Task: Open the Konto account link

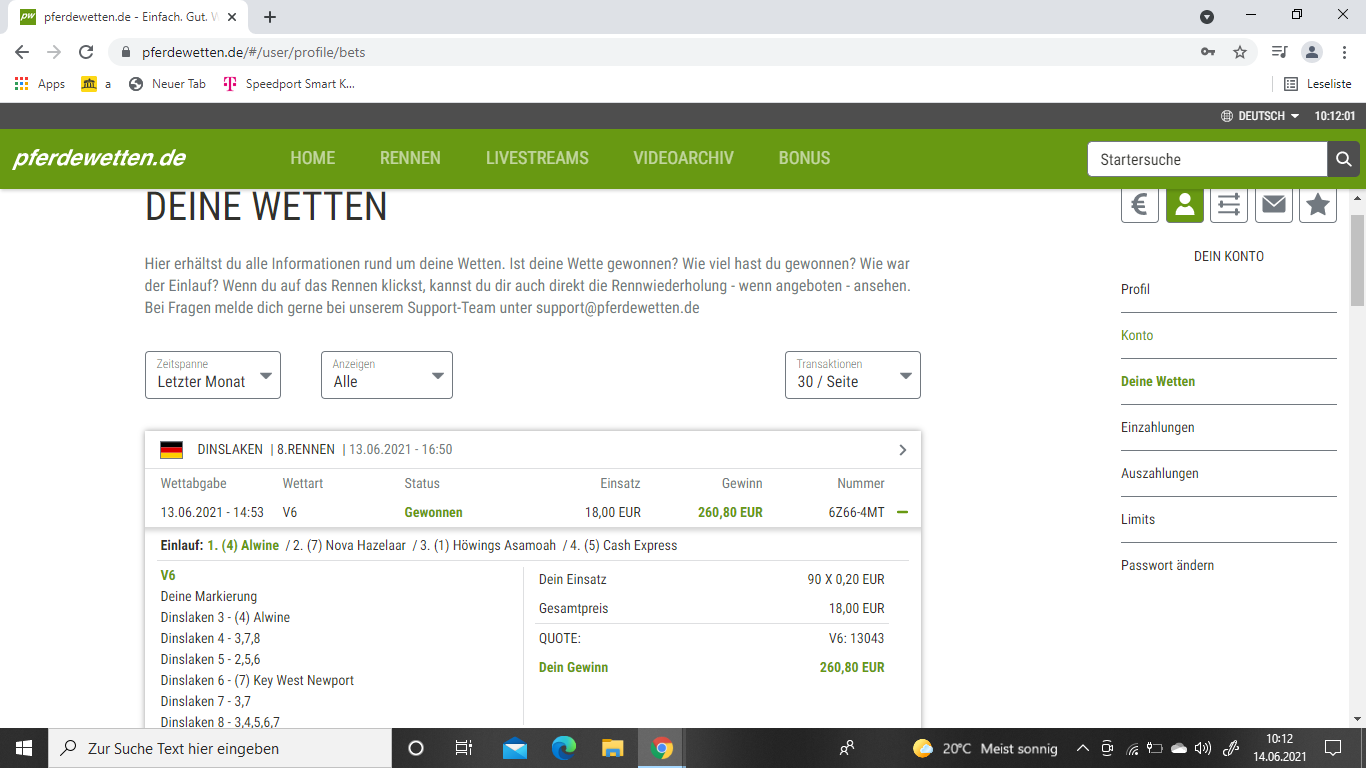Action: coord(1137,335)
